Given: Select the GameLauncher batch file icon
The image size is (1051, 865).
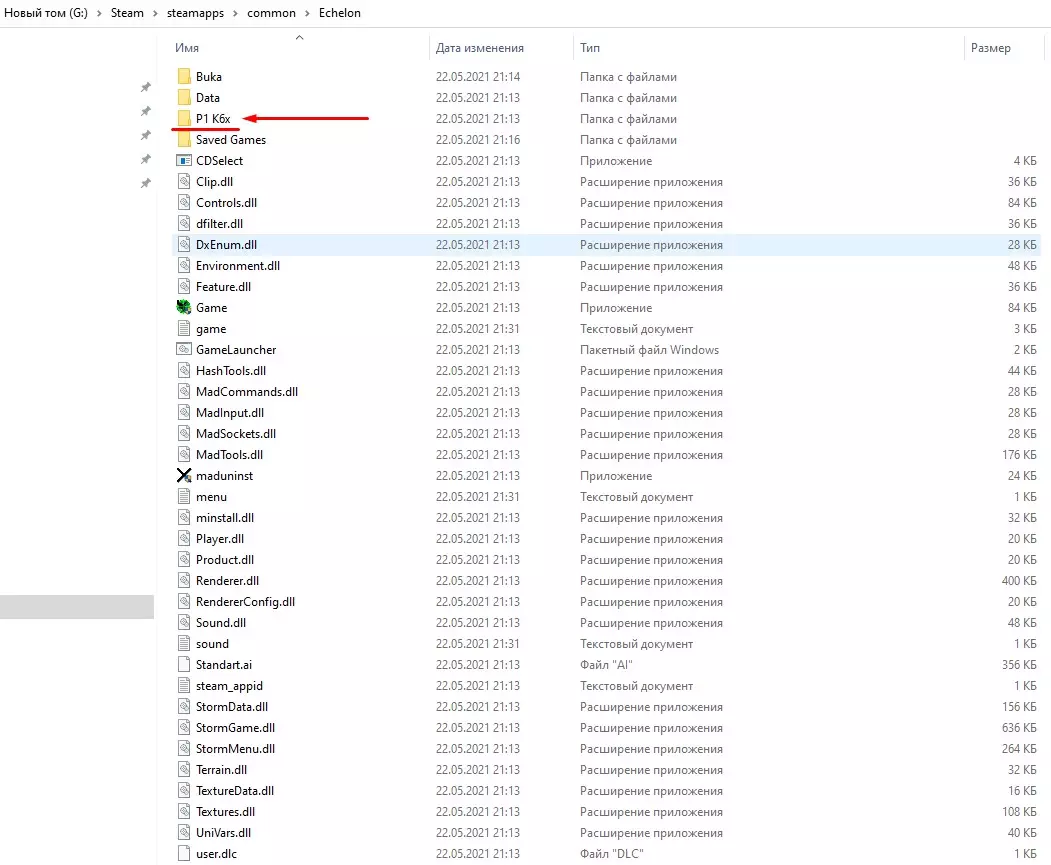Looking at the screenshot, I should coord(184,350).
